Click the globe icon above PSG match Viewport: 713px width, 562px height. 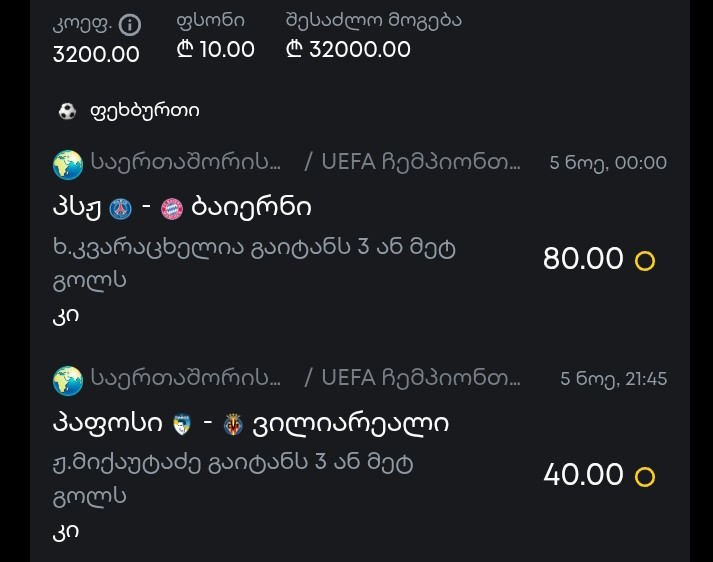coord(68,162)
